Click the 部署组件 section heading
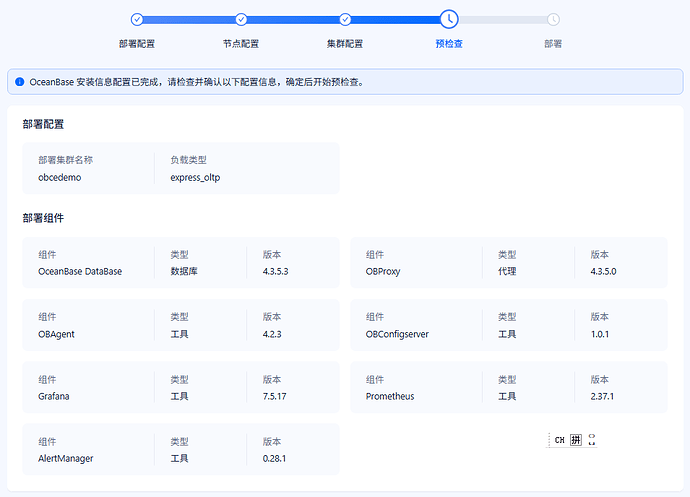 point(43,218)
